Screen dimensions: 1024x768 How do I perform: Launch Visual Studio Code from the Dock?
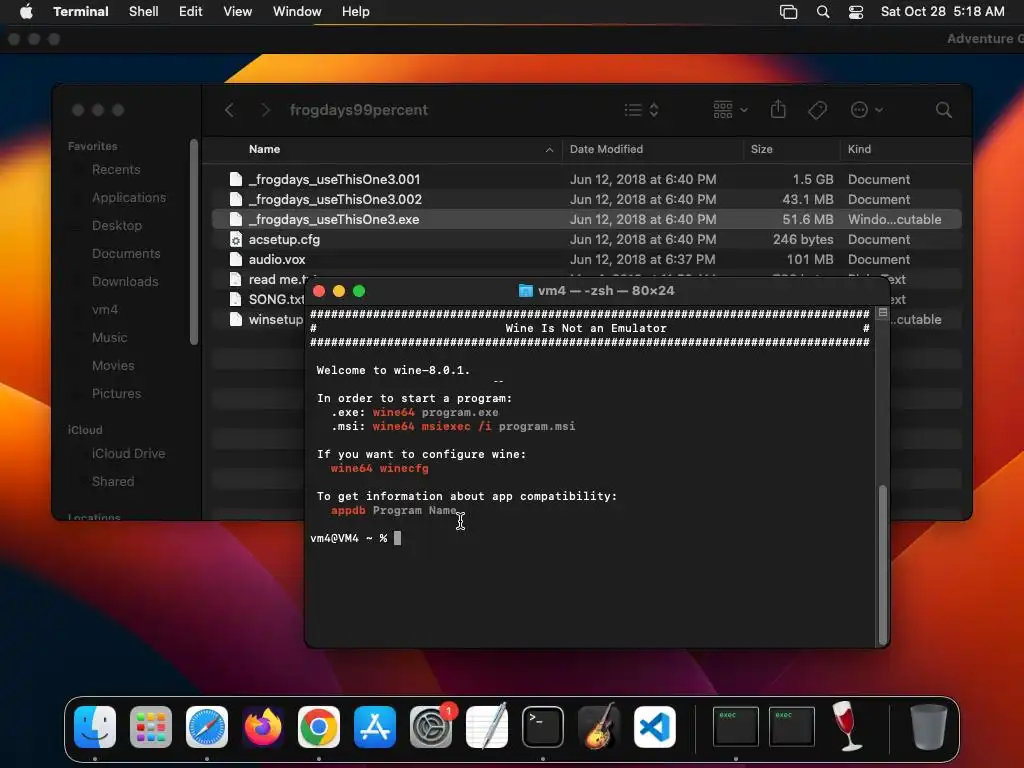tap(655, 727)
